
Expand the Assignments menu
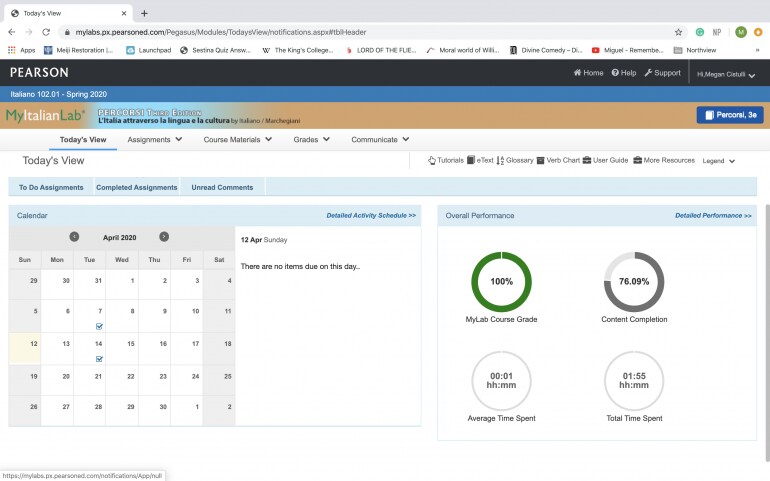(155, 140)
